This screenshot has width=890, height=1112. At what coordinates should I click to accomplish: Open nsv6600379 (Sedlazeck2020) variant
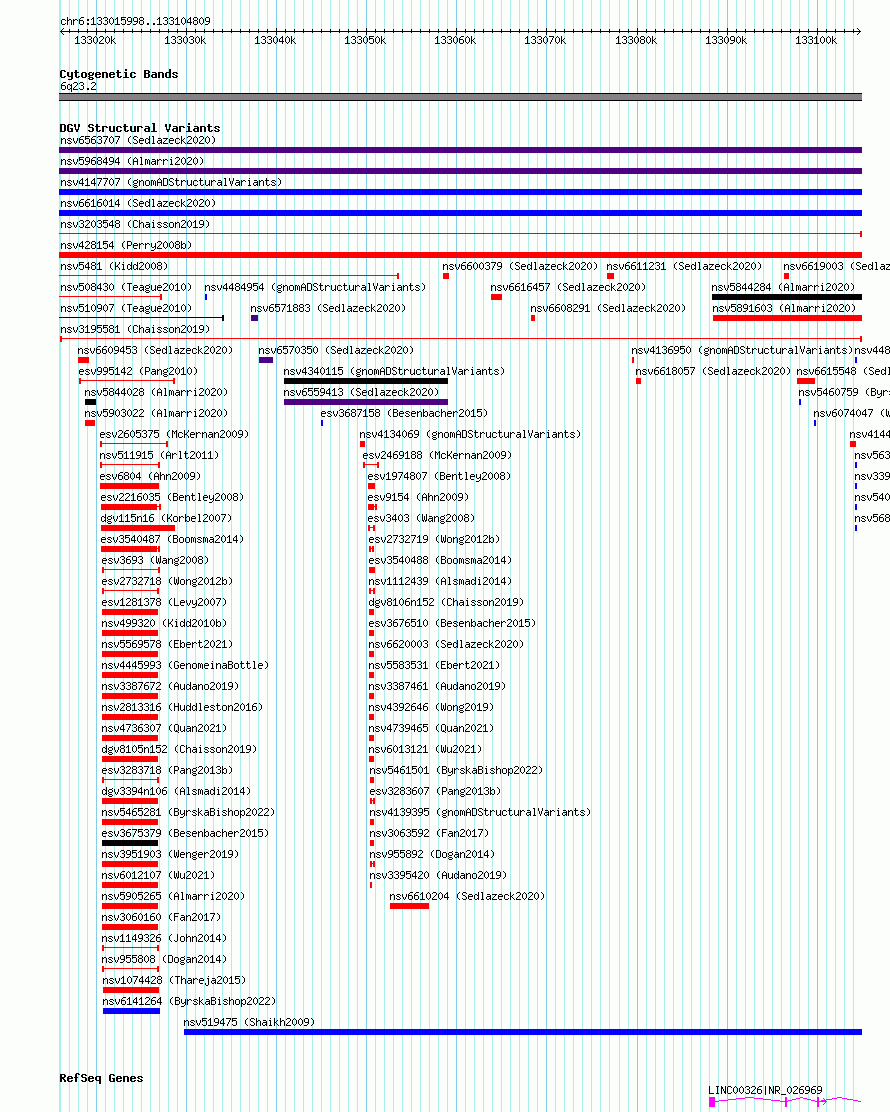(x=520, y=267)
